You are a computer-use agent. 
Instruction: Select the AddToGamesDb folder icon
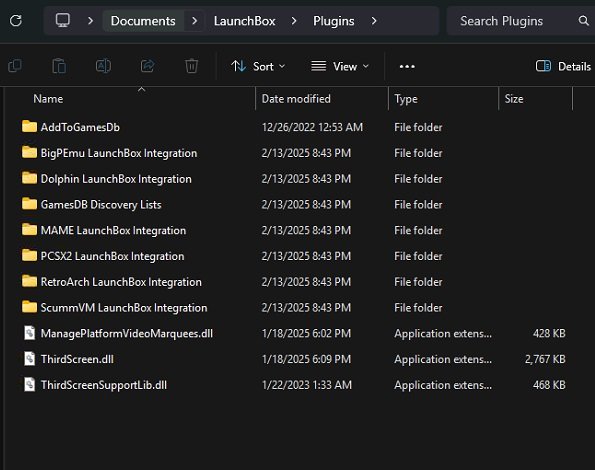tap(29, 126)
